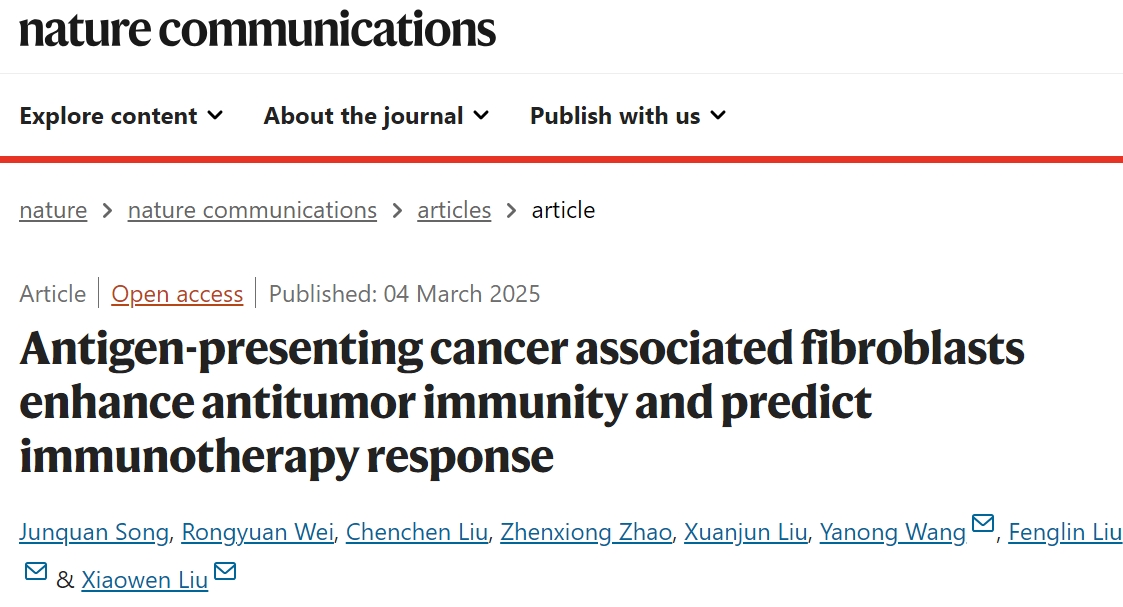Image resolution: width=1123 pixels, height=607 pixels.
Task: Click author name Yanong Wang
Action: pos(893,533)
